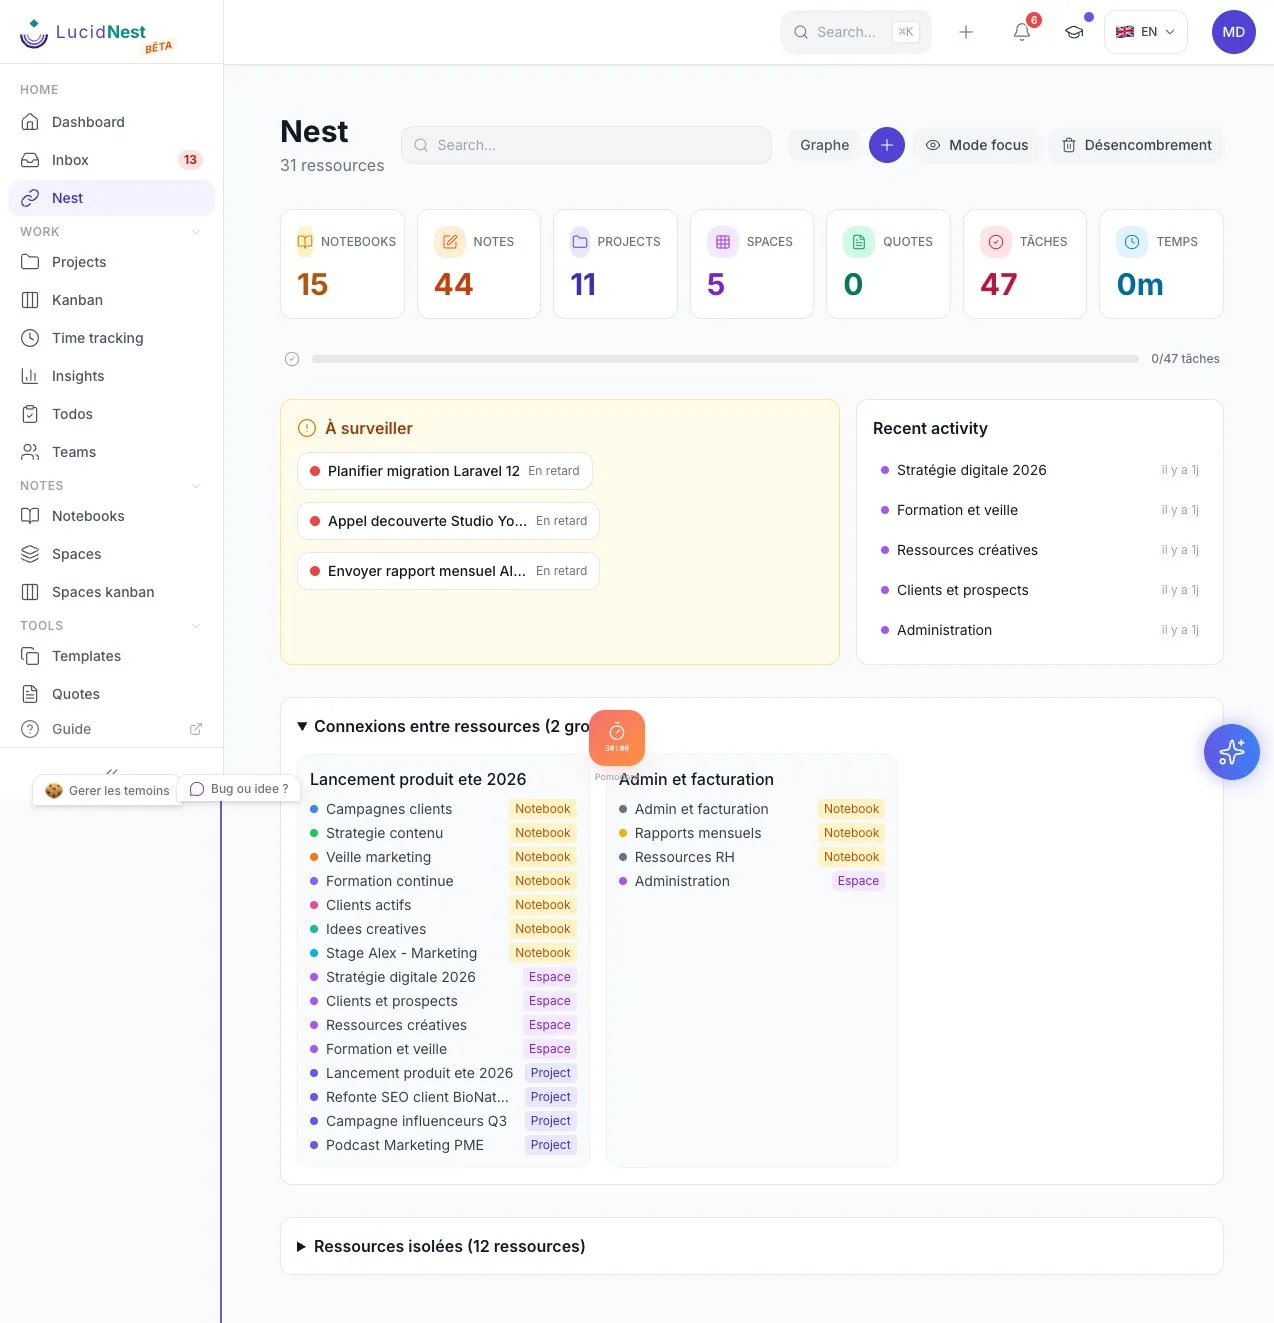
Task: Select Ressources RH notebook row
Action: click(752, 857)
